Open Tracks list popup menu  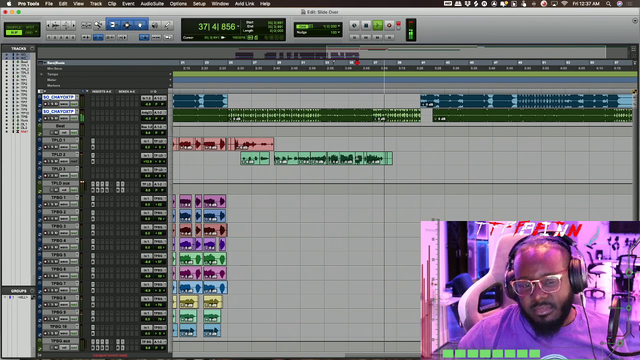click(32, 48)
